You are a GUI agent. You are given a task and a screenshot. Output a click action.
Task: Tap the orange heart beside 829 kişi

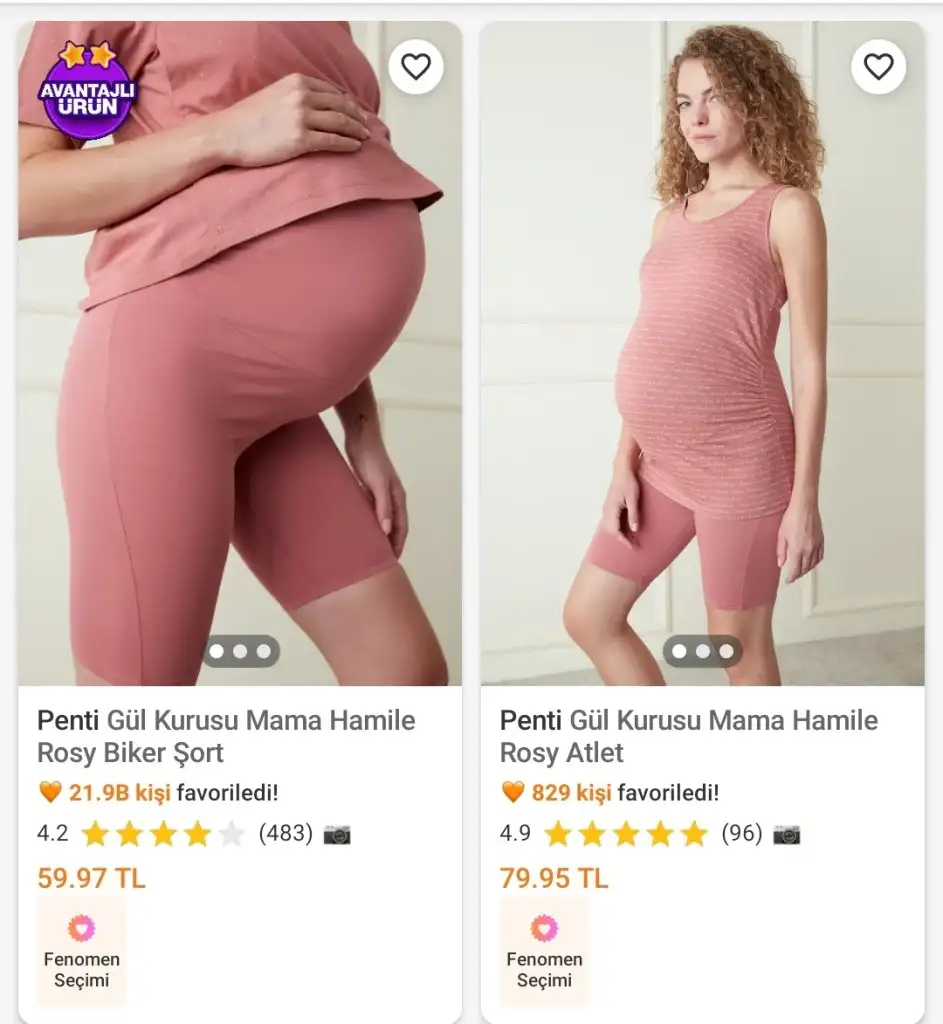pos(513,793)
